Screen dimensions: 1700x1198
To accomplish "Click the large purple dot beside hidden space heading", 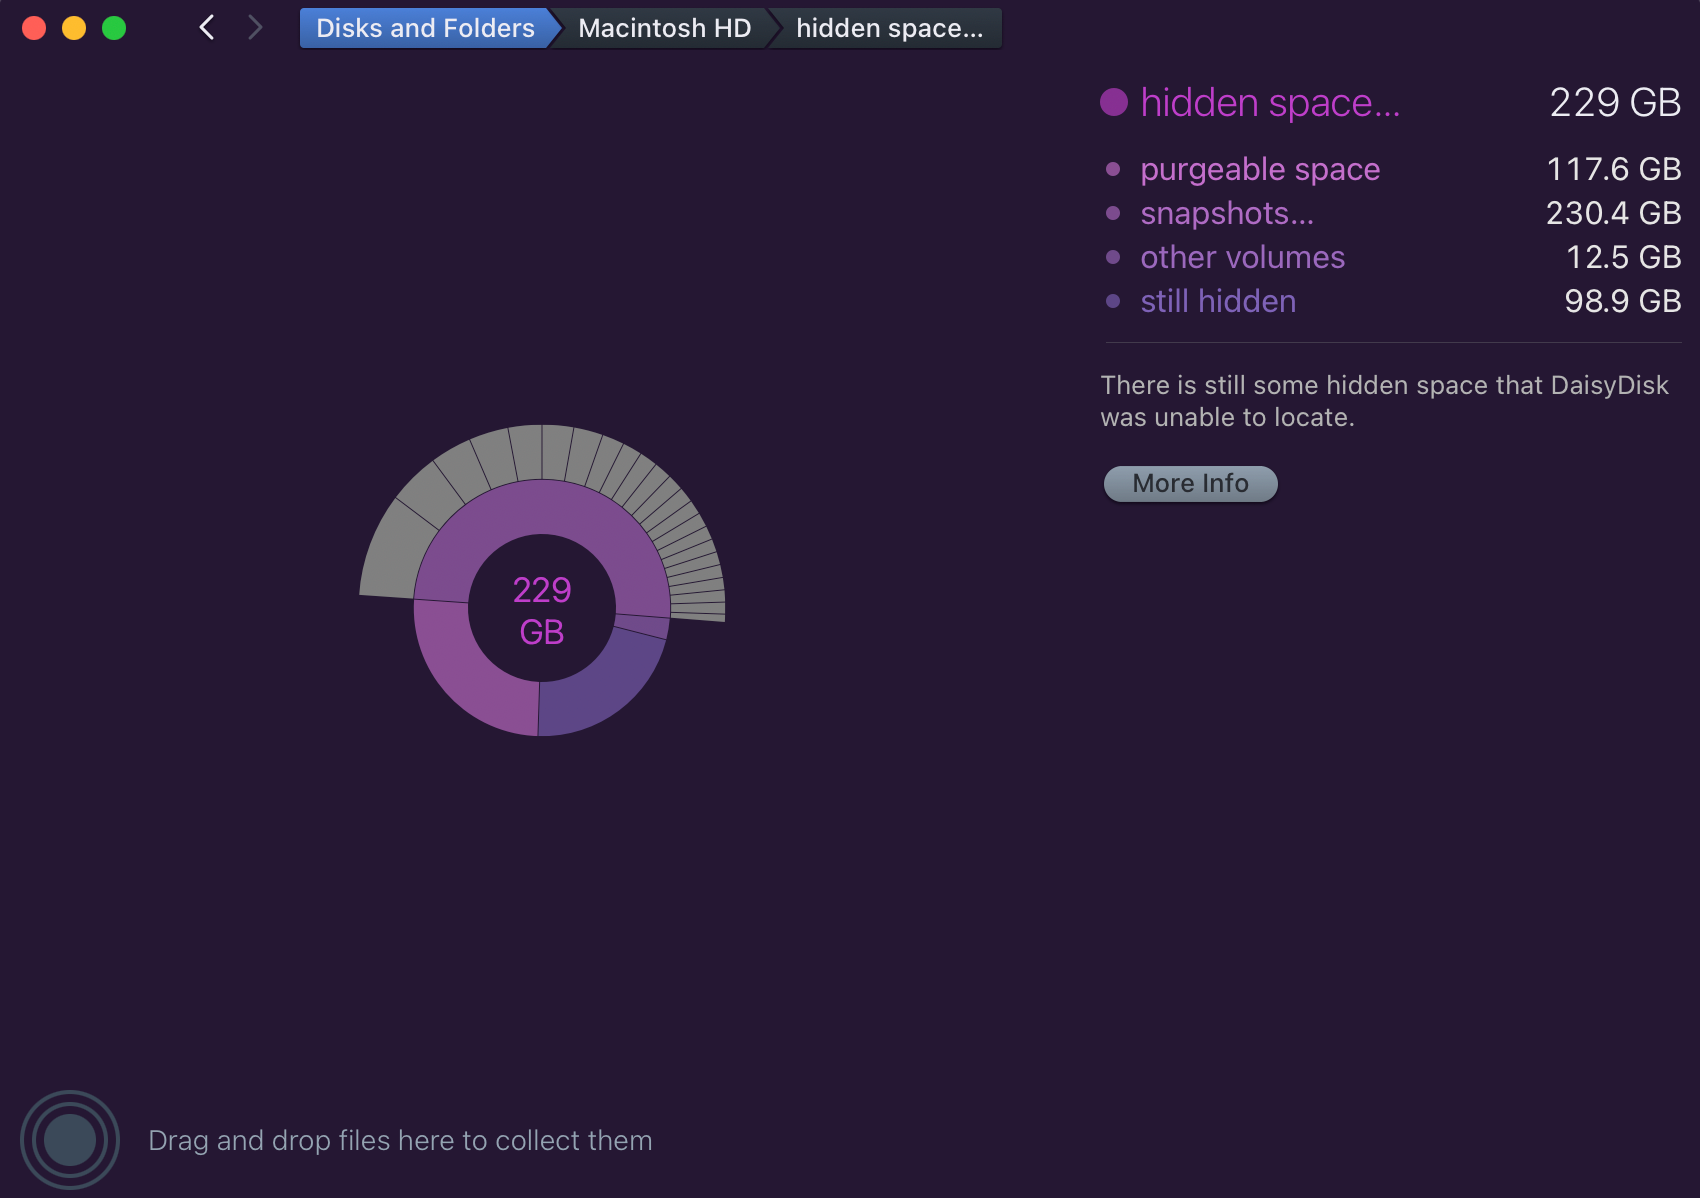I will (1114, 102).
